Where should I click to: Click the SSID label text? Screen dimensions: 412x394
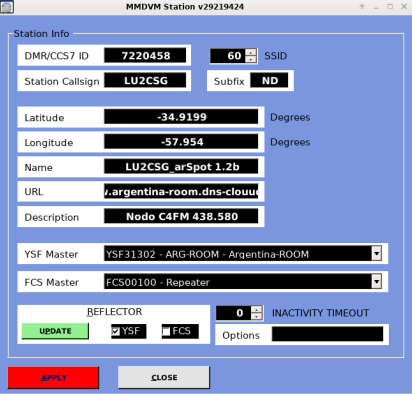pos(276,56)
